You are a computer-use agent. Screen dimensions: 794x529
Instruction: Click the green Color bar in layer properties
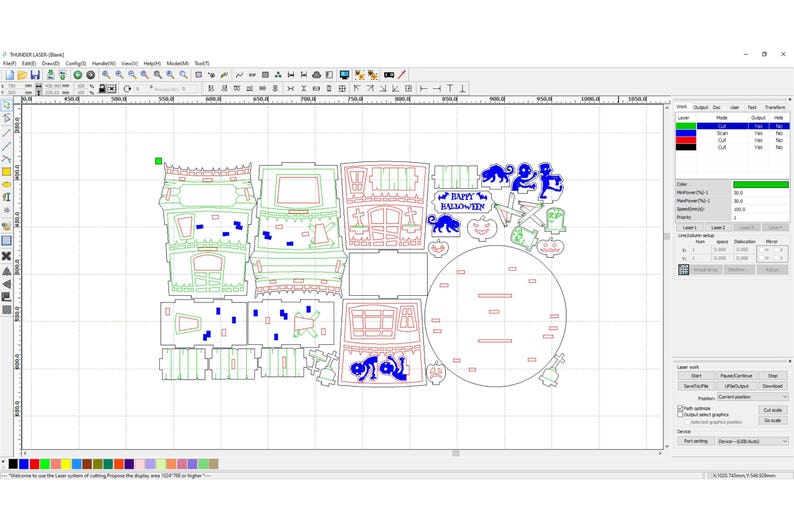(x=761, y=184)
